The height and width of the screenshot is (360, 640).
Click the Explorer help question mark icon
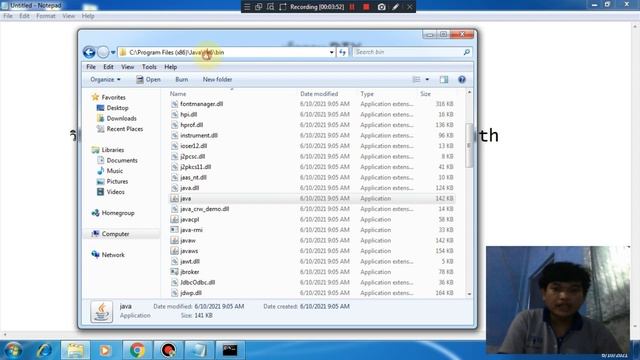[x=462, y=80]
